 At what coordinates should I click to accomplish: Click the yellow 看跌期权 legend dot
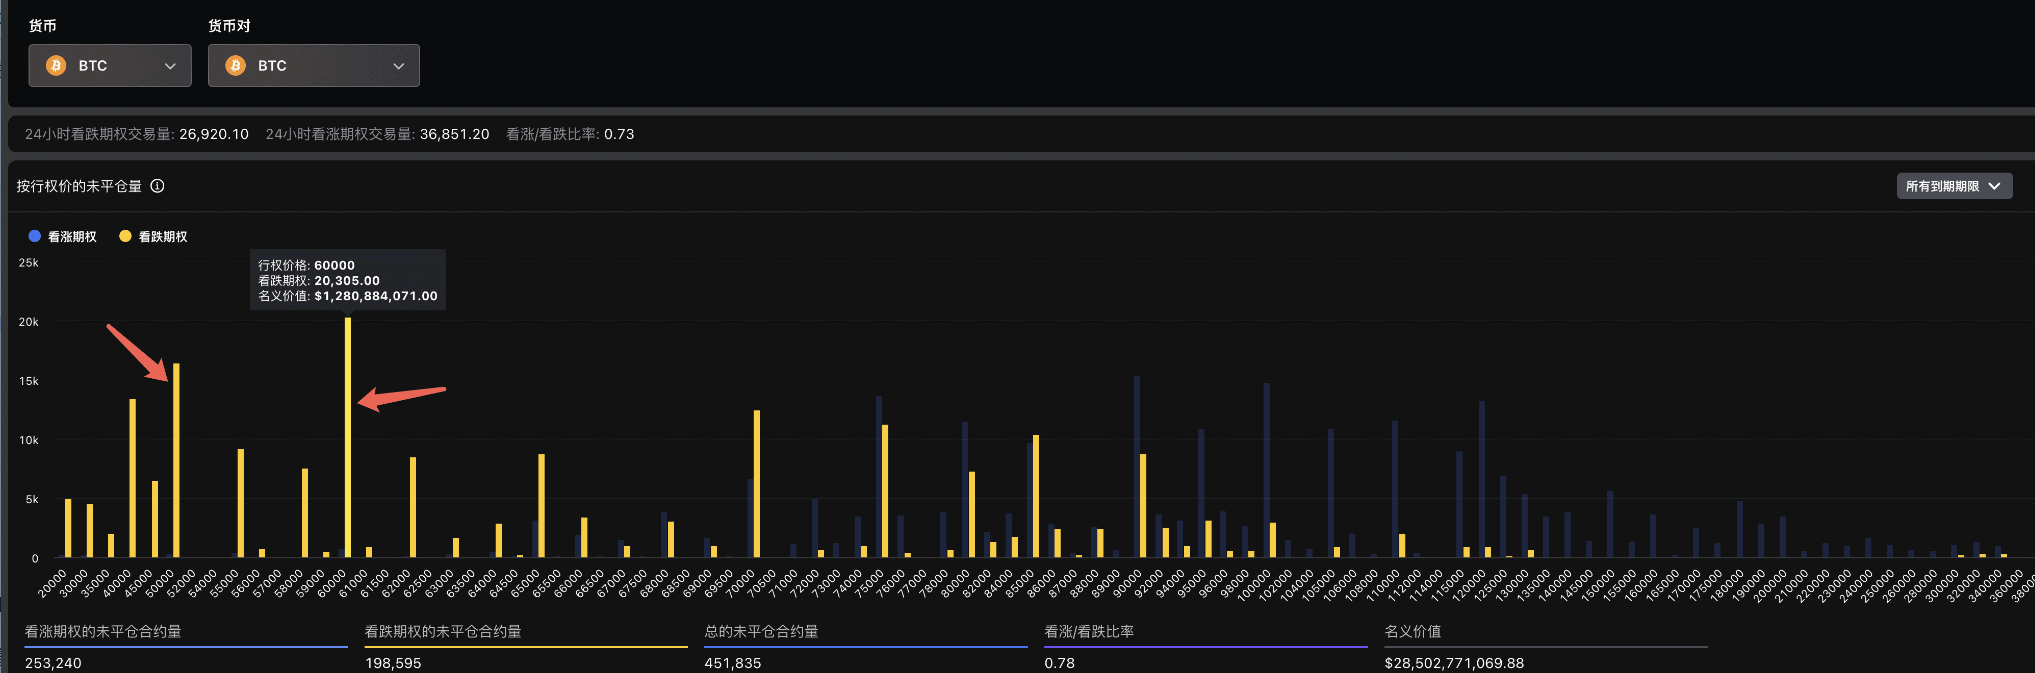click(x=125, y=237)
